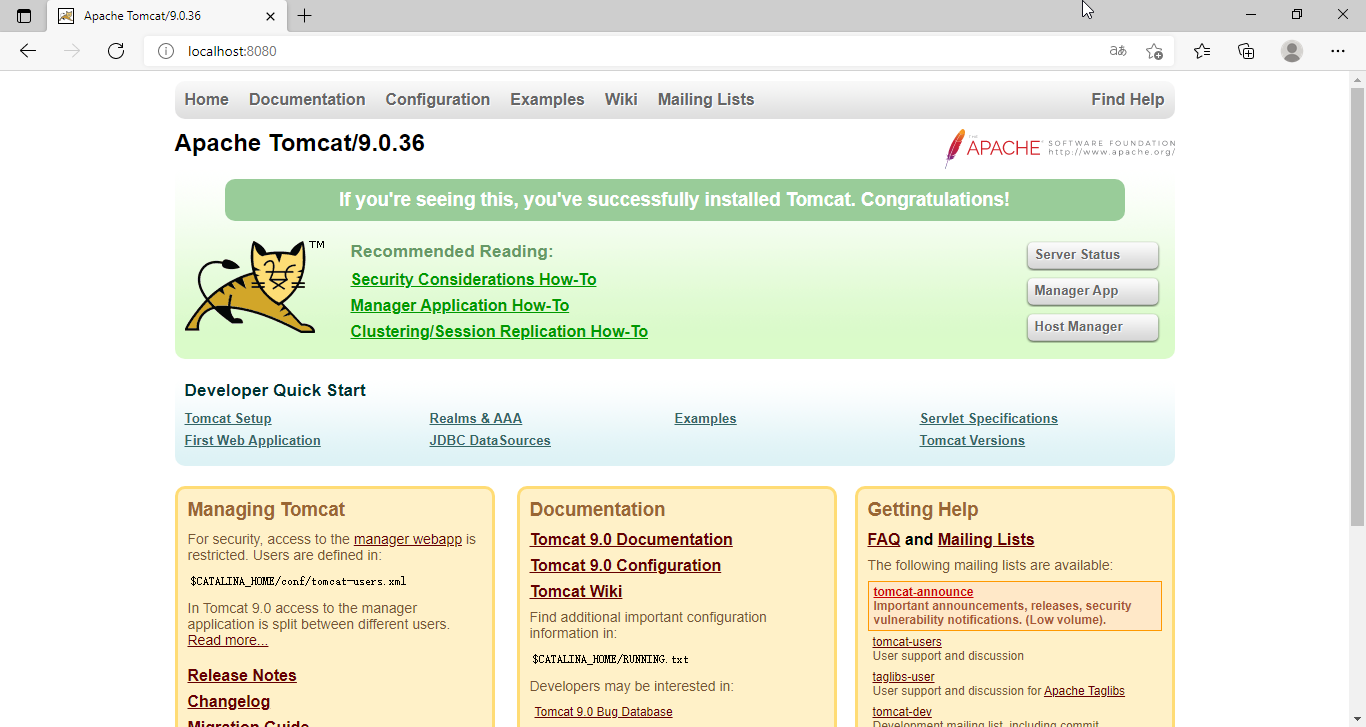This screenshot has height=727, width=1366.
Task: Open the Collections icon
Action: [1246, 51]
